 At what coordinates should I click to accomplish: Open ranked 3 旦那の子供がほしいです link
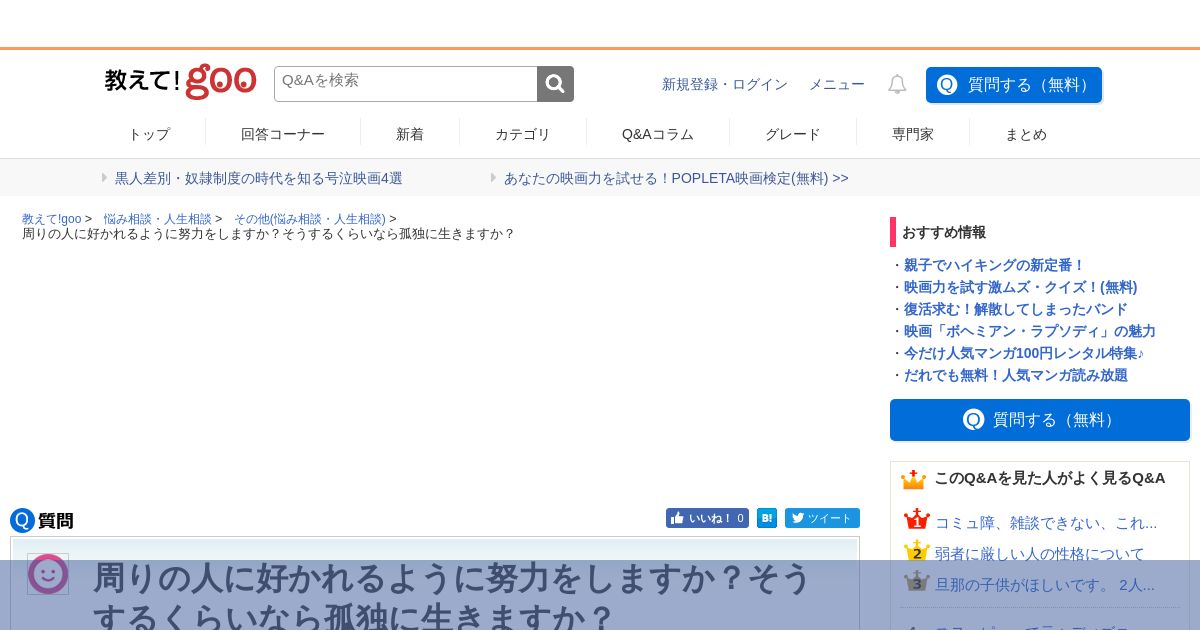tap(1045, 585)
